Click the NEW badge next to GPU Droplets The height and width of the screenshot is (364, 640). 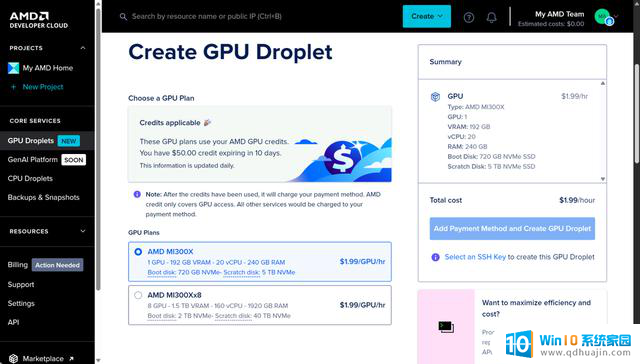pyautogui.click(x=69, y=141)
